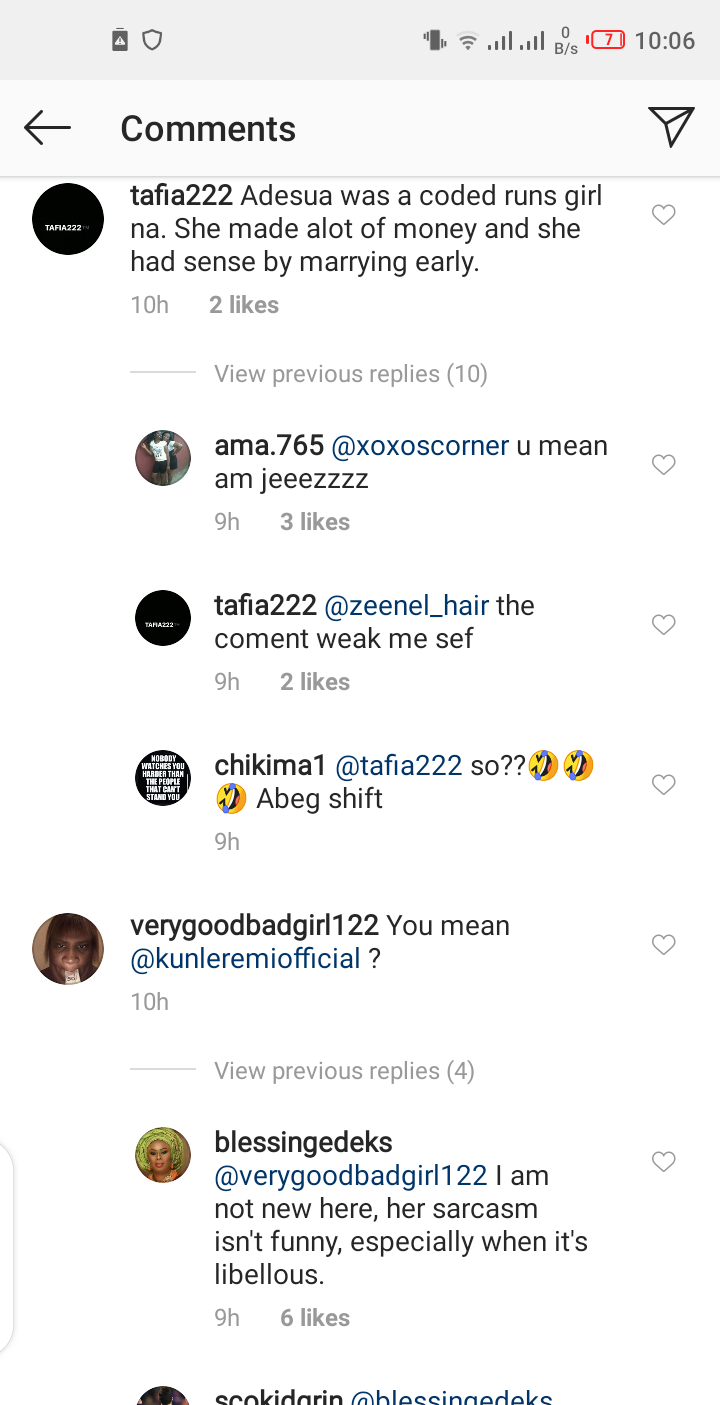Like tafia222's comment about Adesua

[x=664, y=214]
